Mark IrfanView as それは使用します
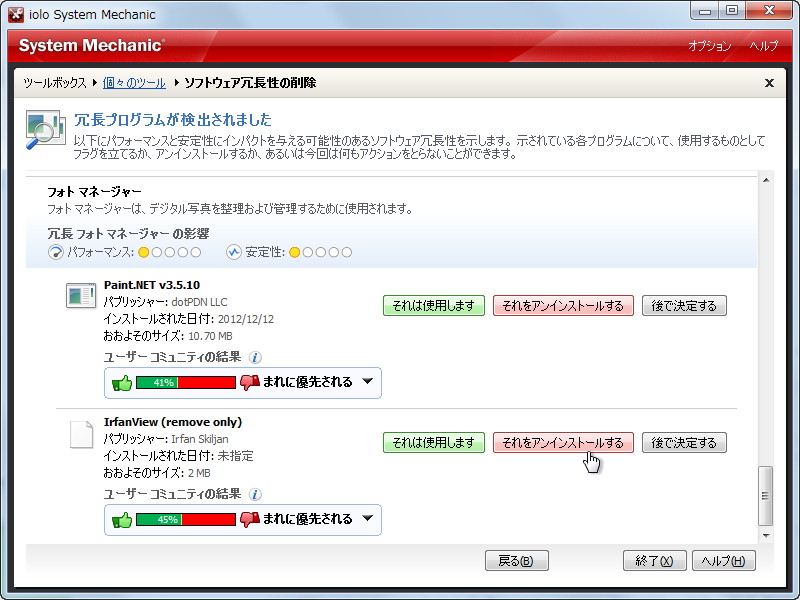The height and width of the screenshot is (600, 800). tap(434, 442)
